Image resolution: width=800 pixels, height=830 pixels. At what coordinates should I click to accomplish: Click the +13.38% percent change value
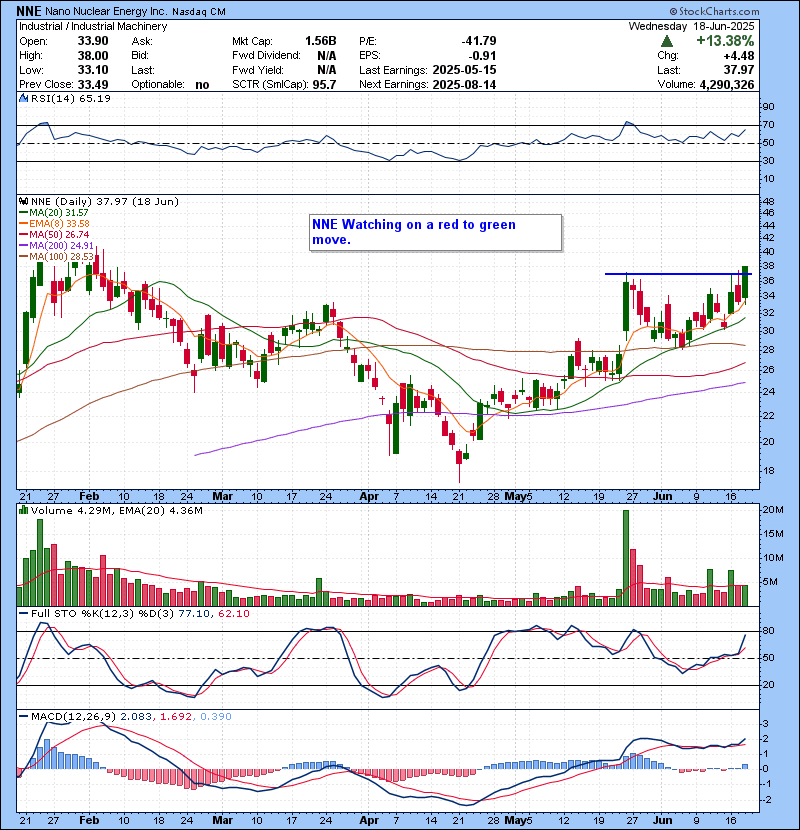click(725, 41)
